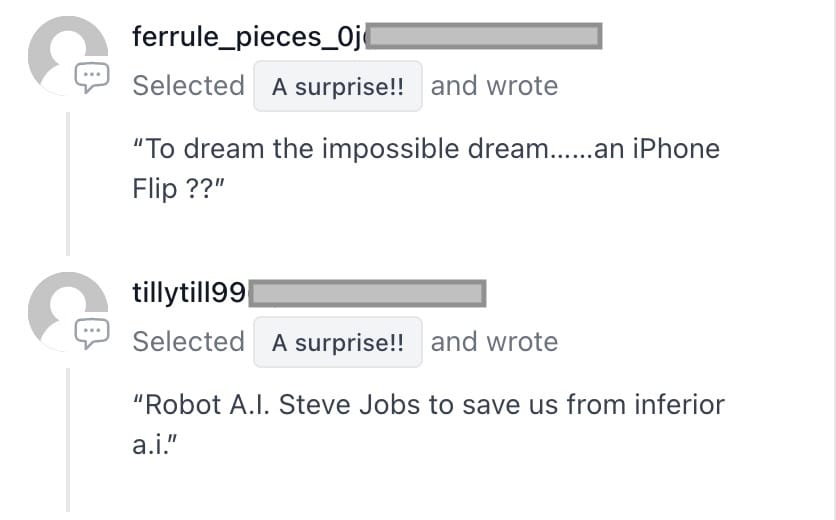This screenshot has height=520, width=836.
Task: Click "Selected" label in tillytill99 comment
Action: (x=189, y=342)
